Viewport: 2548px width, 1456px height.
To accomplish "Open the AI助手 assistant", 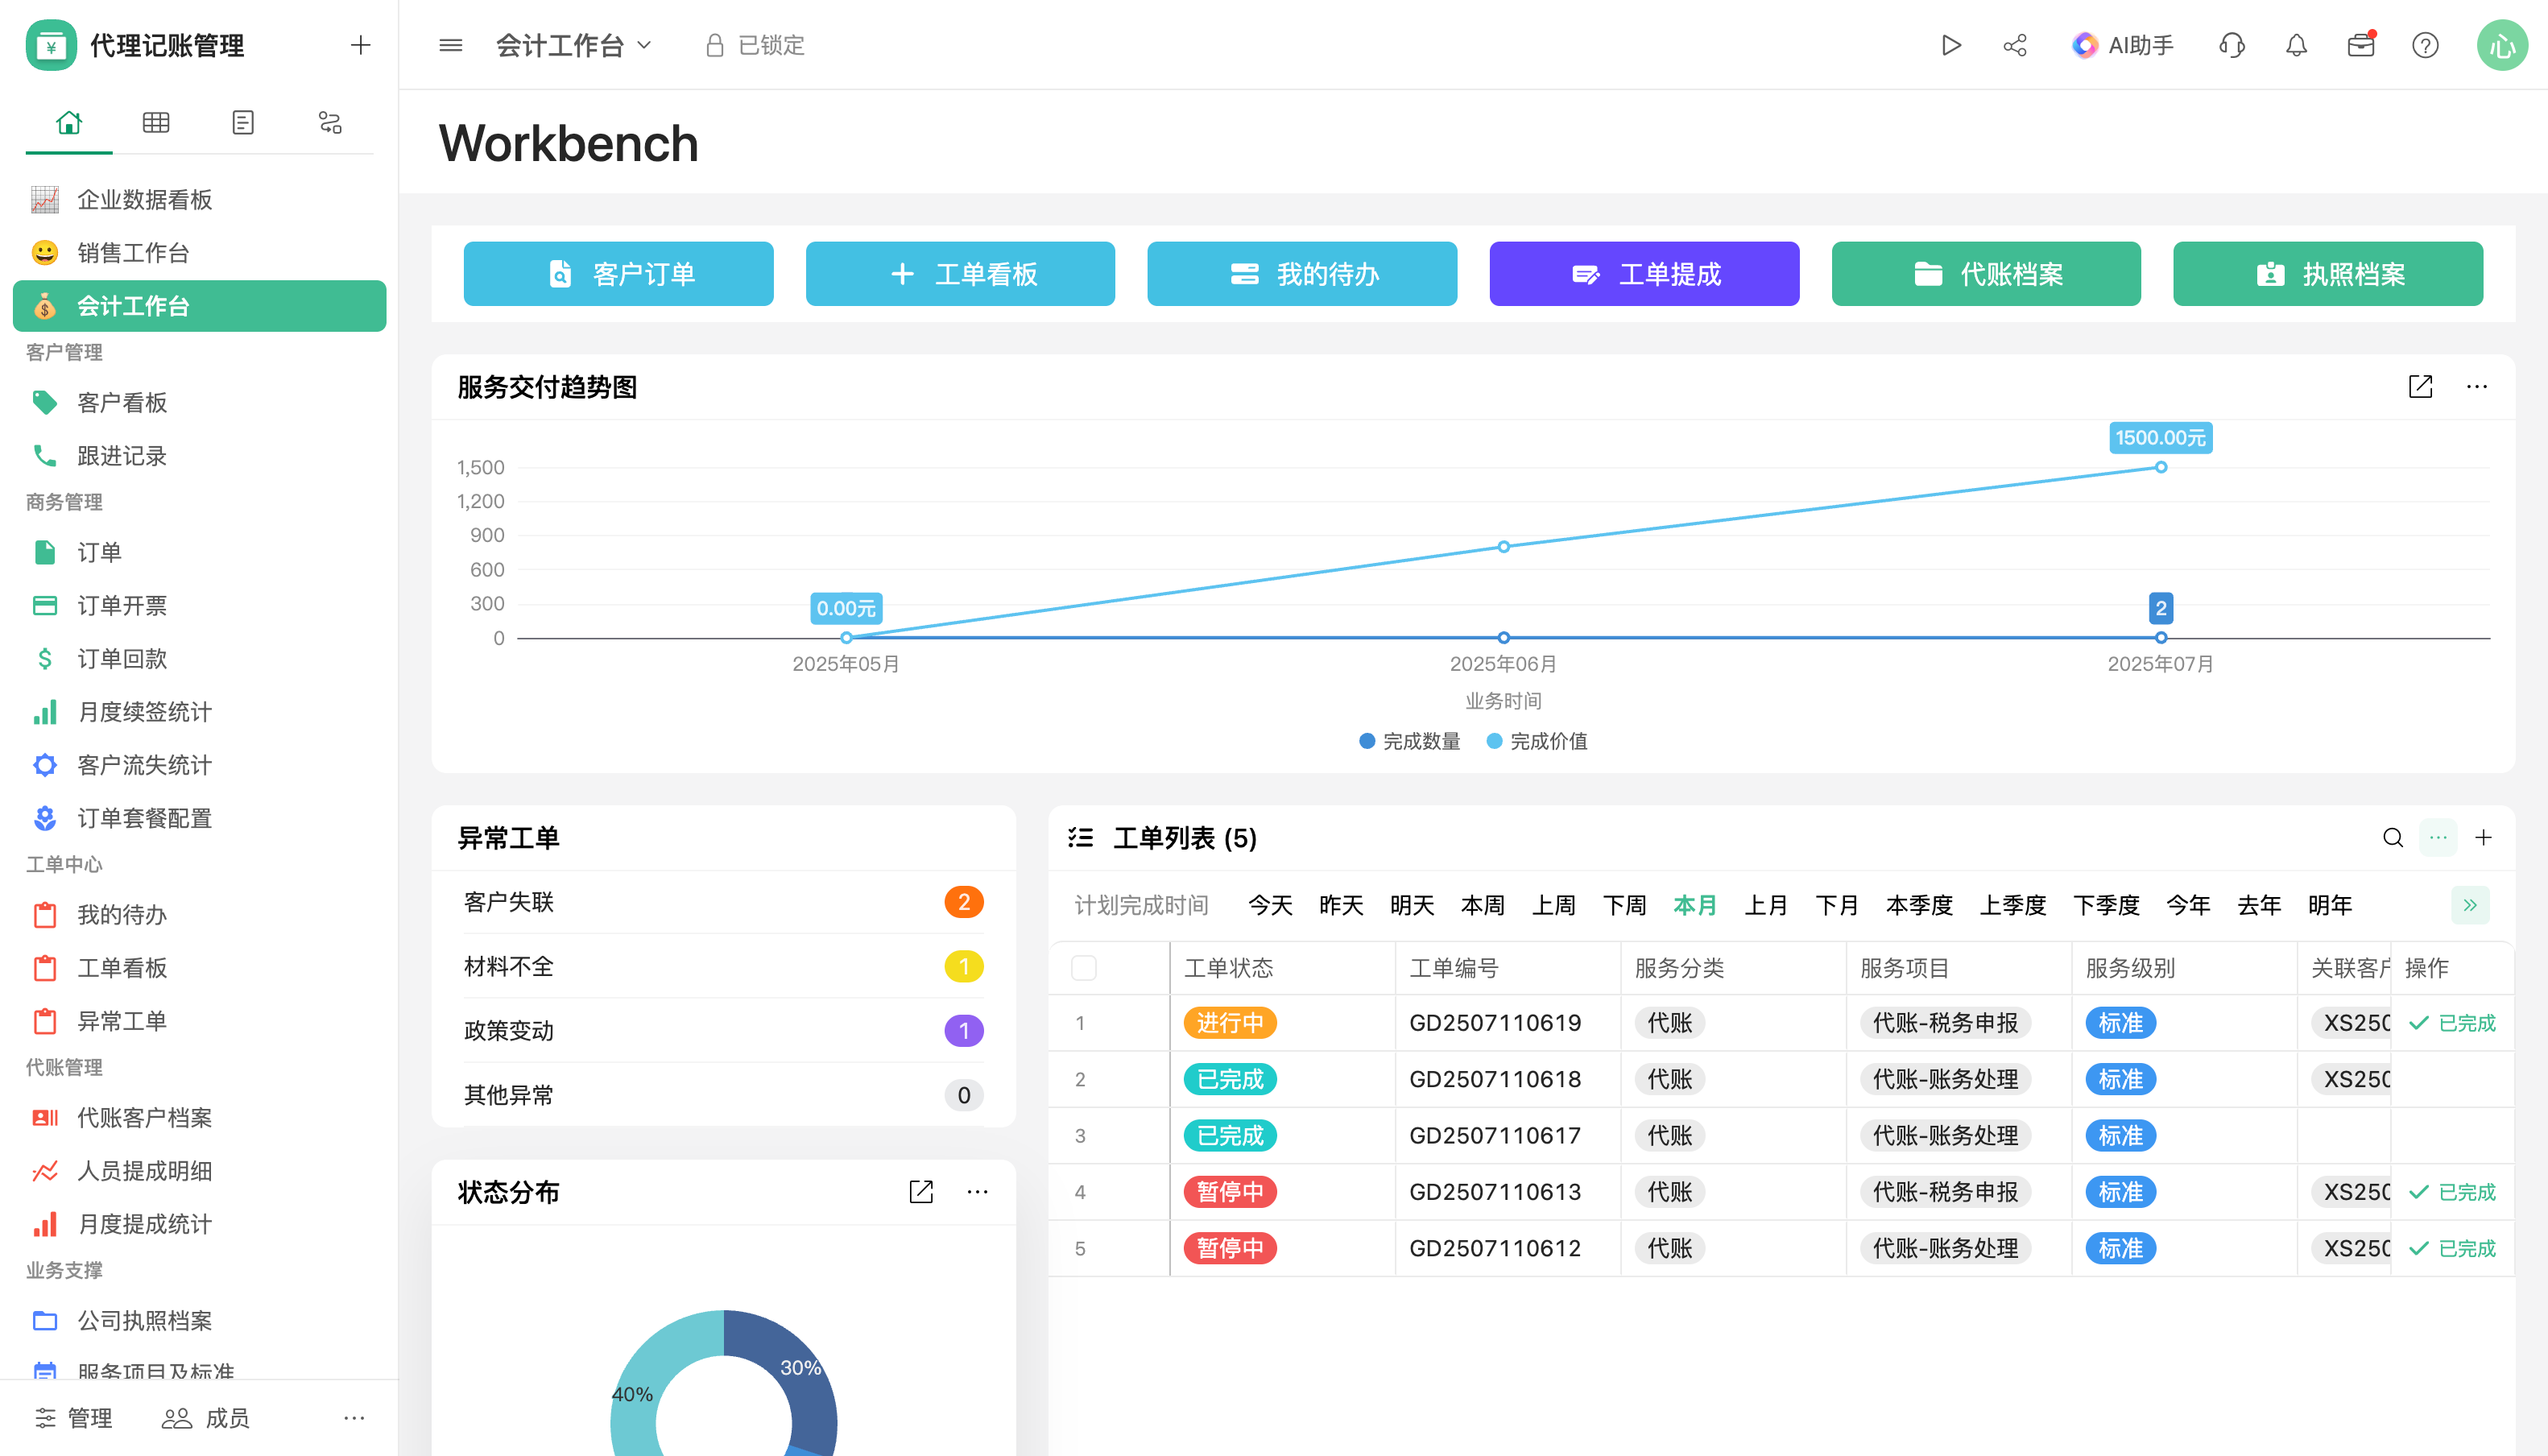I will tap(2123, 45).
